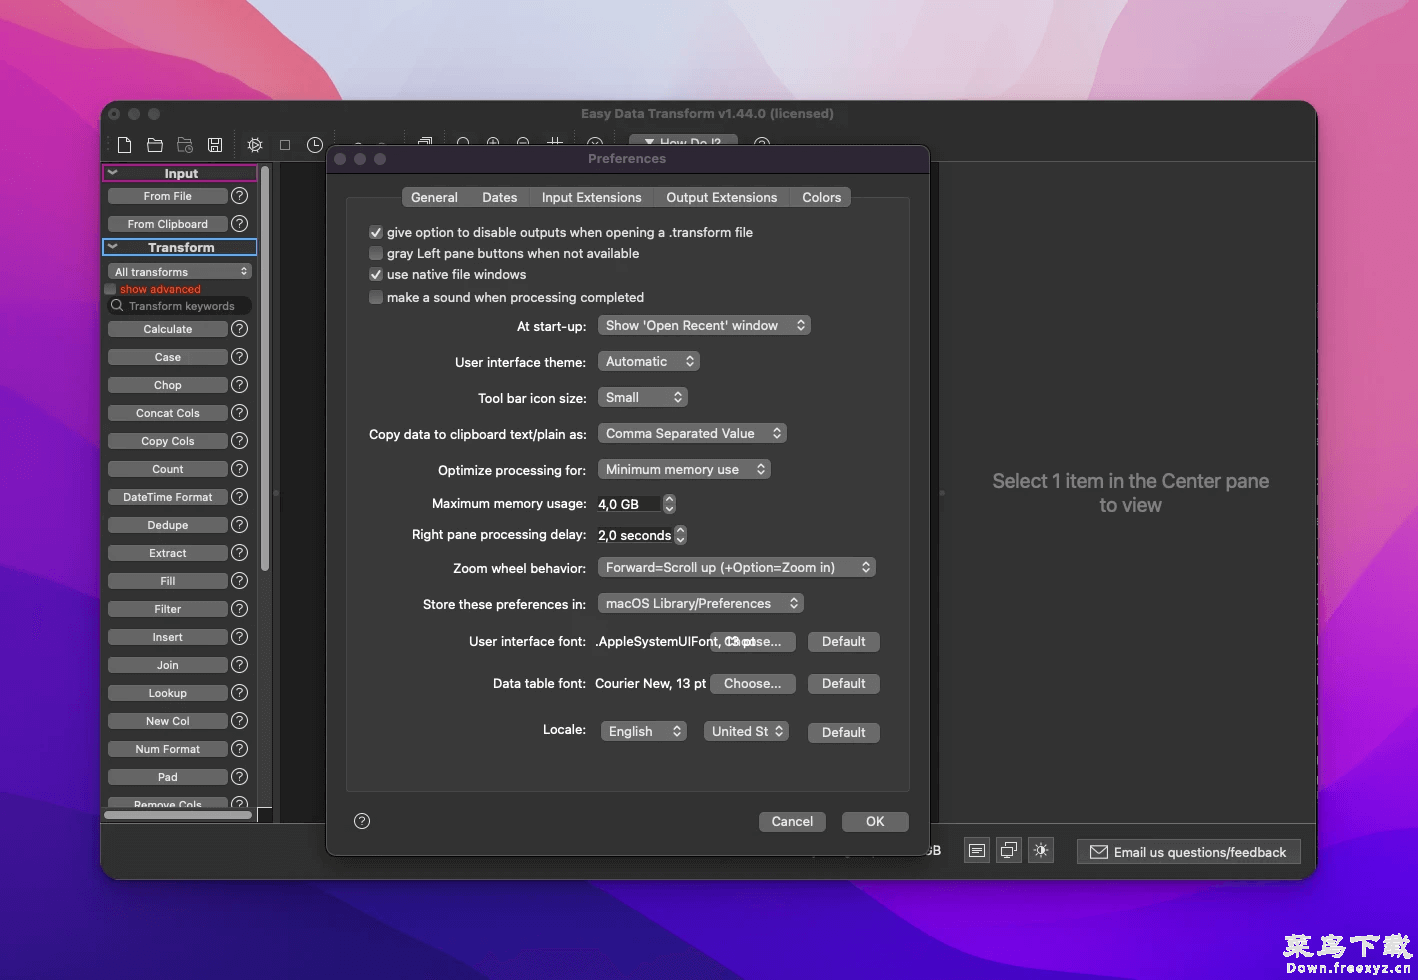Open help for the Calculate transform
The height and width of the screenshot is (980, 1418).
point(239,329)
